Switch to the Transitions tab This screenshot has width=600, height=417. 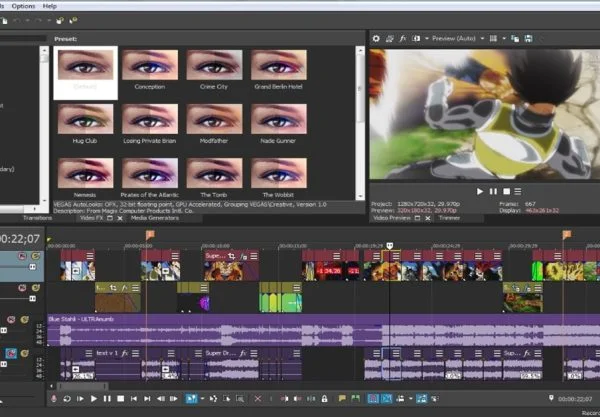click(x=38, y=218)
